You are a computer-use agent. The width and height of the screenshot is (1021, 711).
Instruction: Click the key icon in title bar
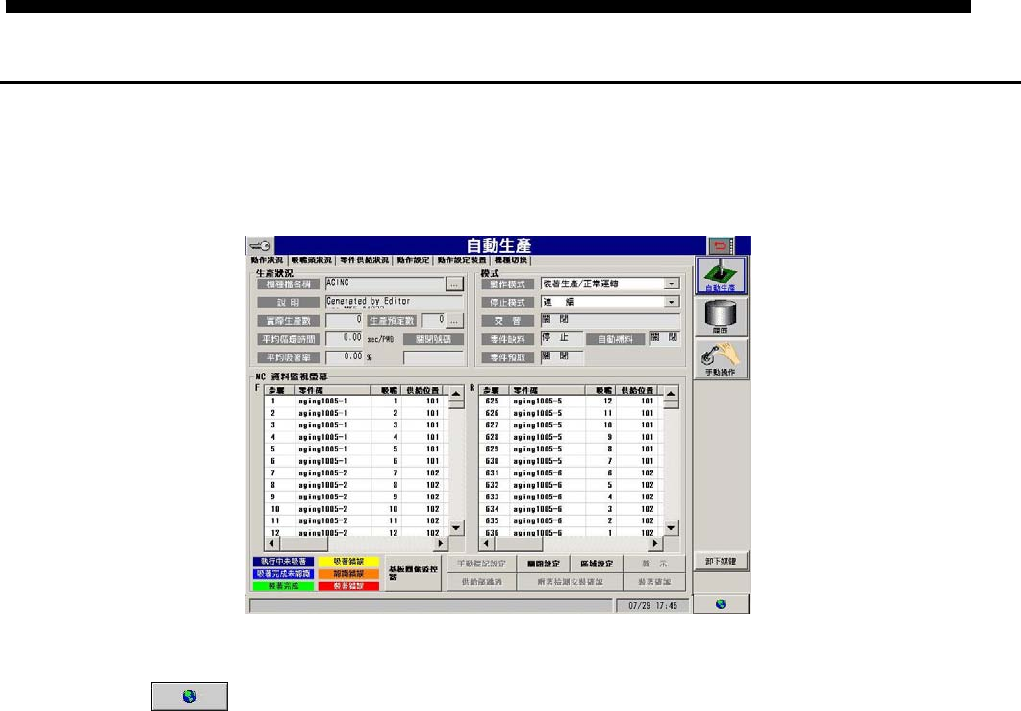click(x=260, y=245)
